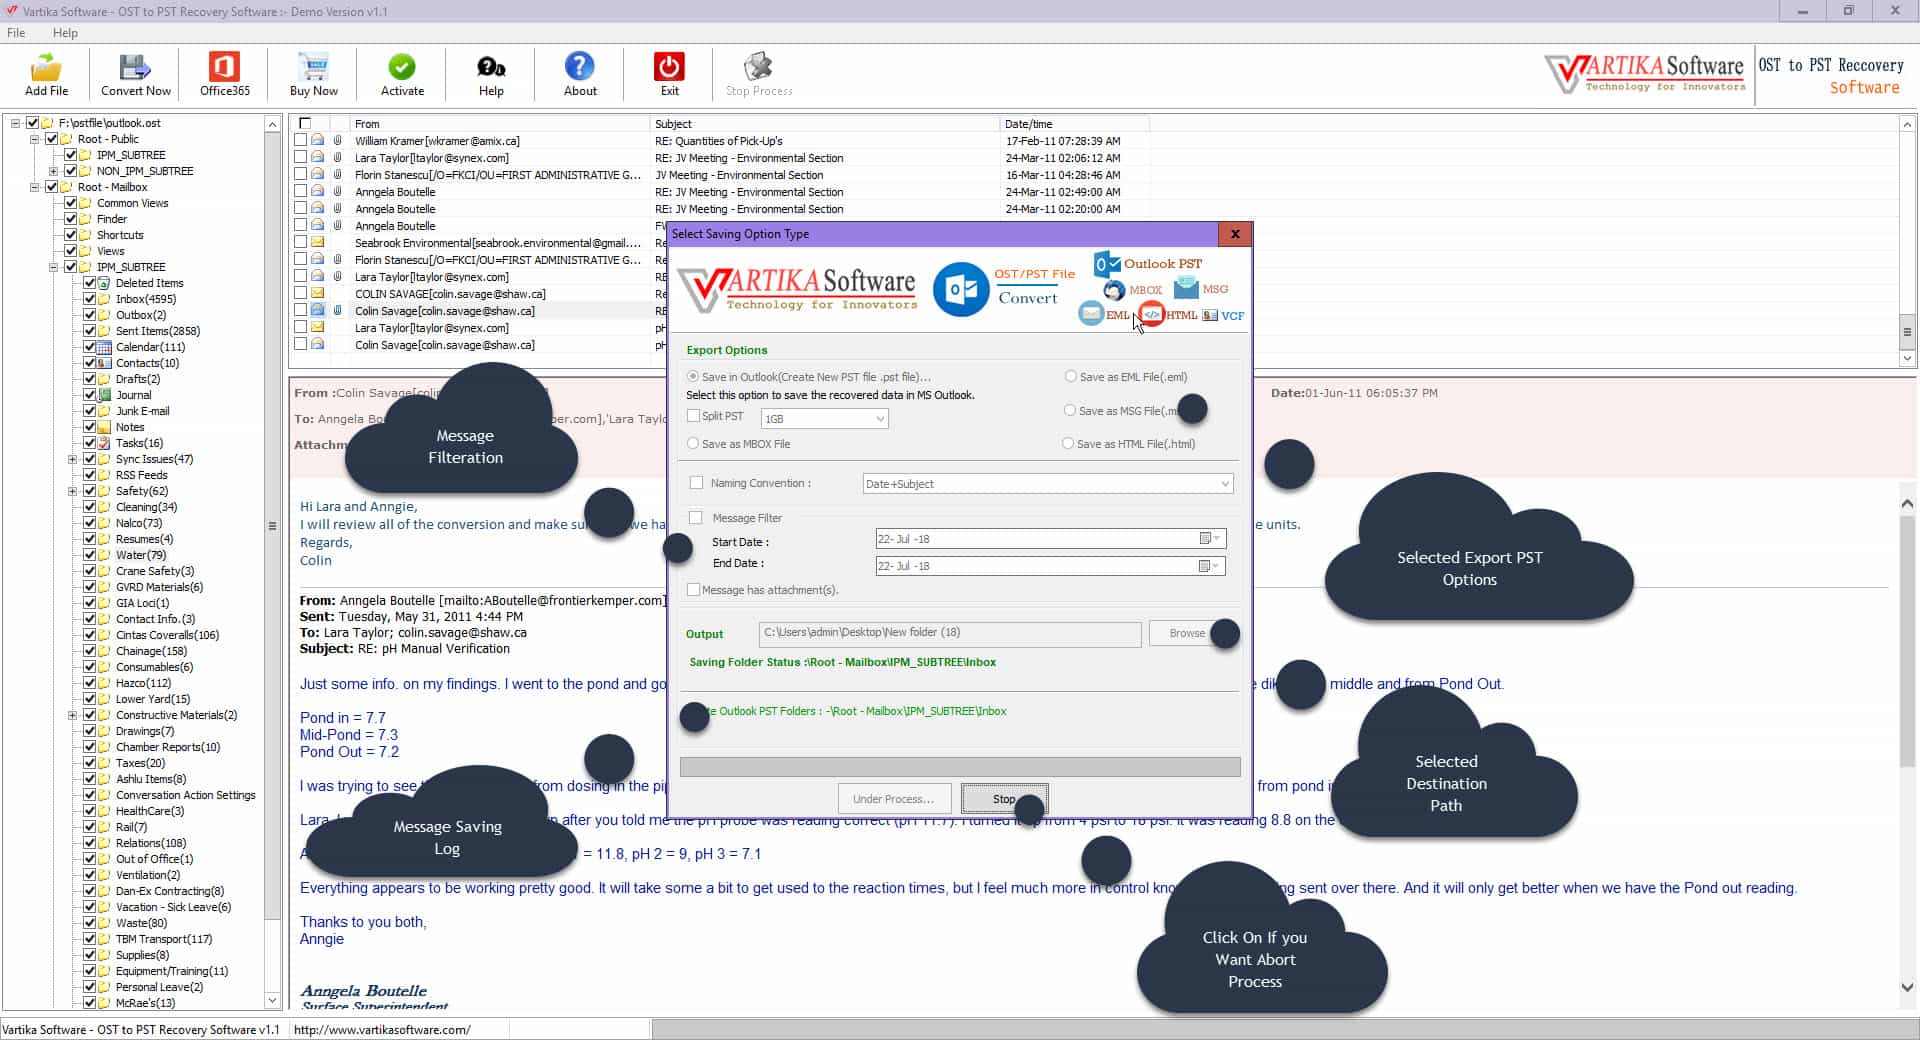Select Save as MBOX File radio button

click(693, 443)
